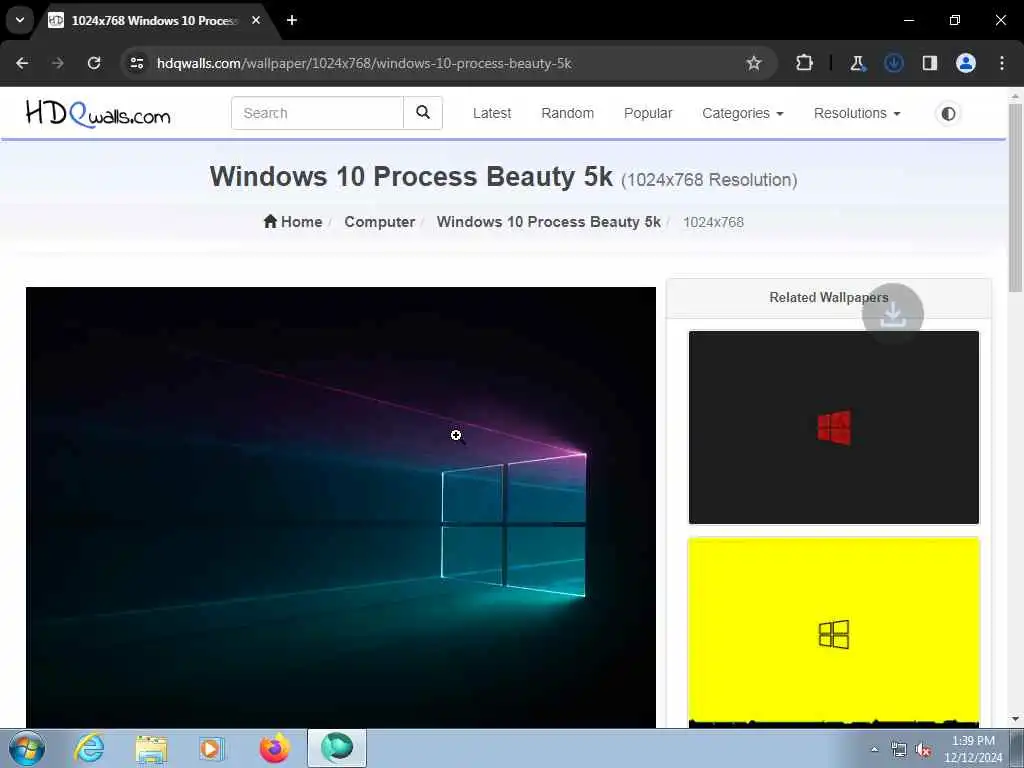Select the 1024x768 Windows 10 Process tab
Screen dimensions: 1024x768
click(x=154, y=20)
